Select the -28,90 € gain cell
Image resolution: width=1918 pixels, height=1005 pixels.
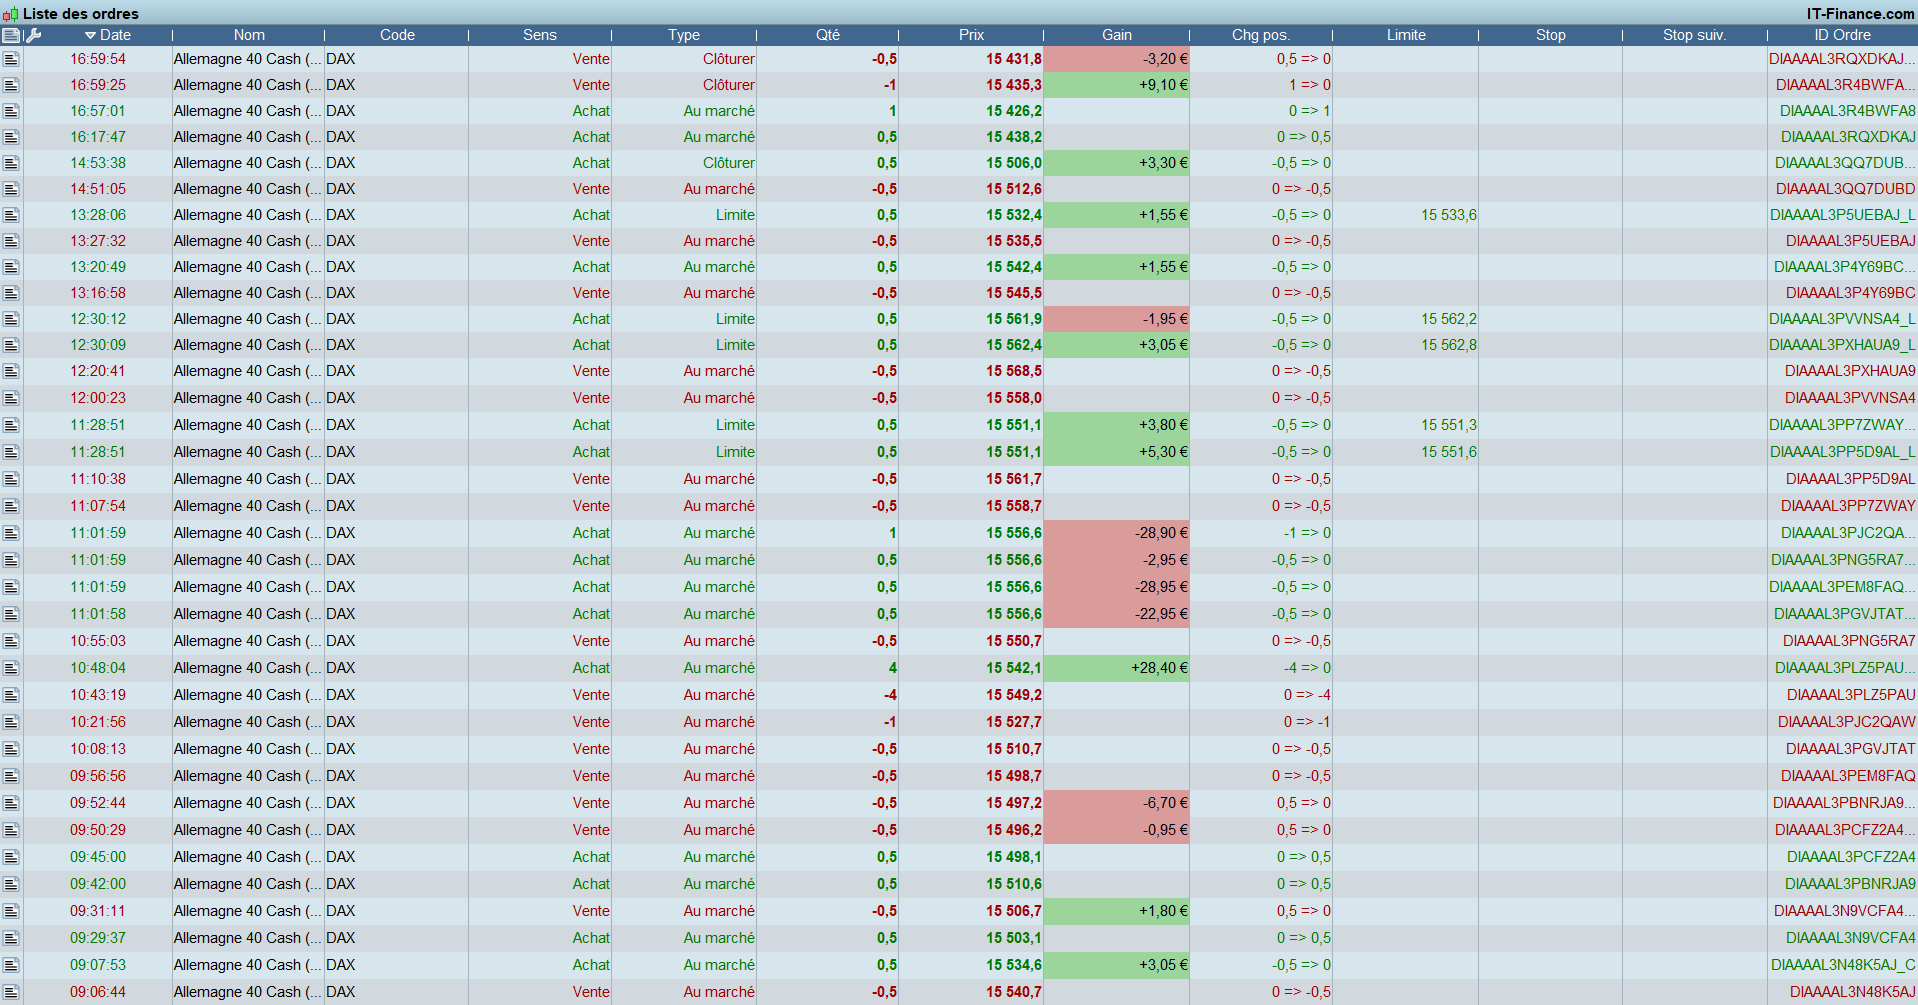coord(1117,533)
